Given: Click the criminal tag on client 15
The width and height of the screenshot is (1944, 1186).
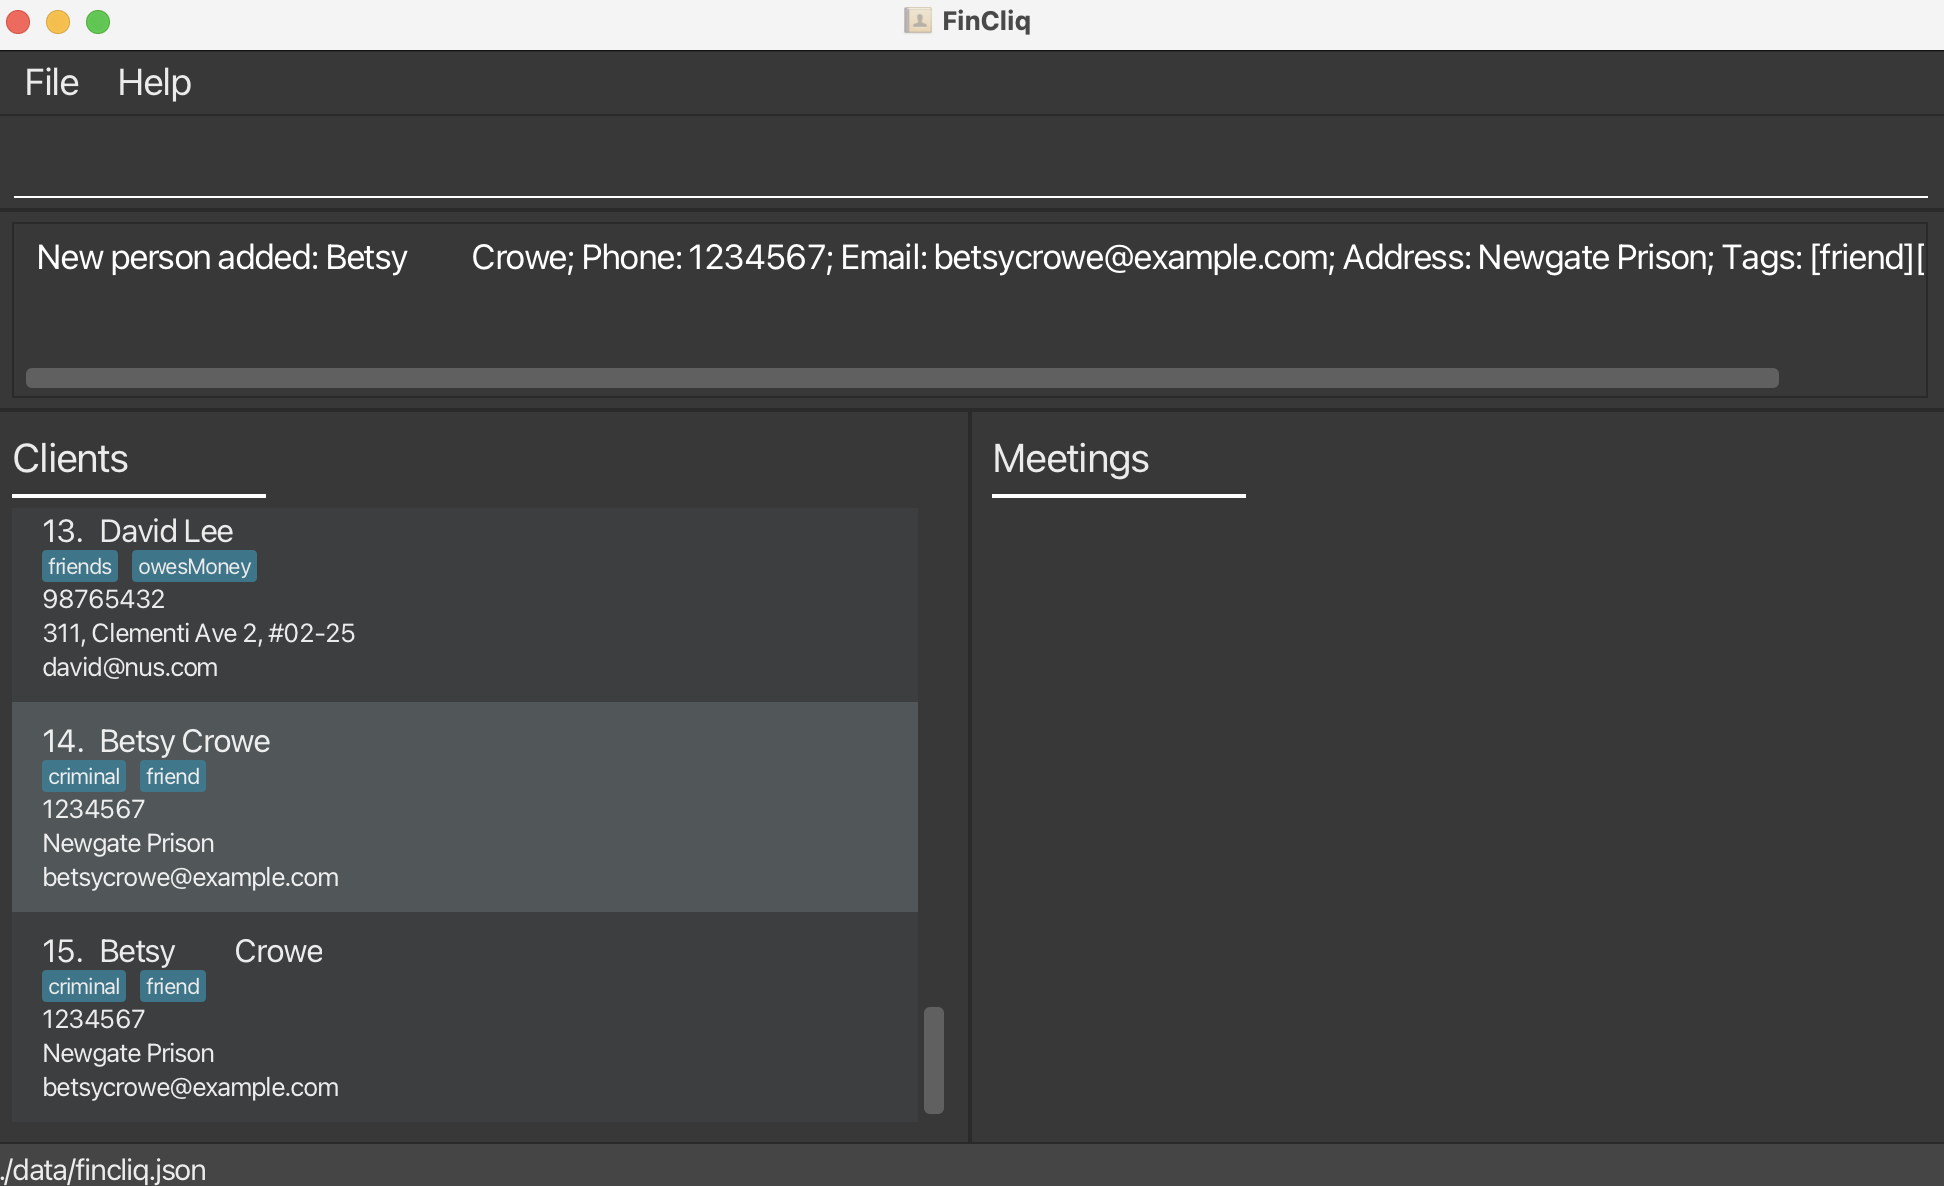Looking at the screenshot, I should (84, 986).
